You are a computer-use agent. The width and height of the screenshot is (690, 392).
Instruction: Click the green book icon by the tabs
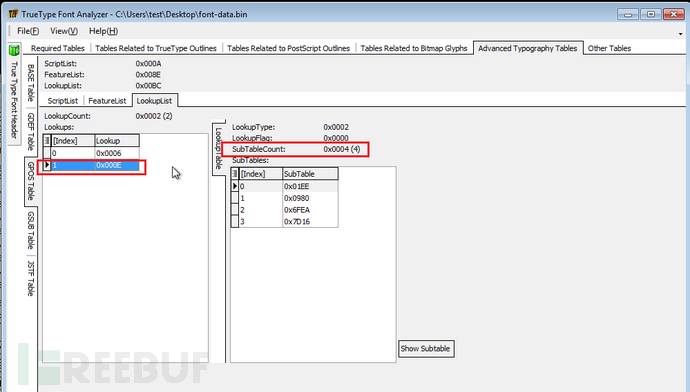14,50
